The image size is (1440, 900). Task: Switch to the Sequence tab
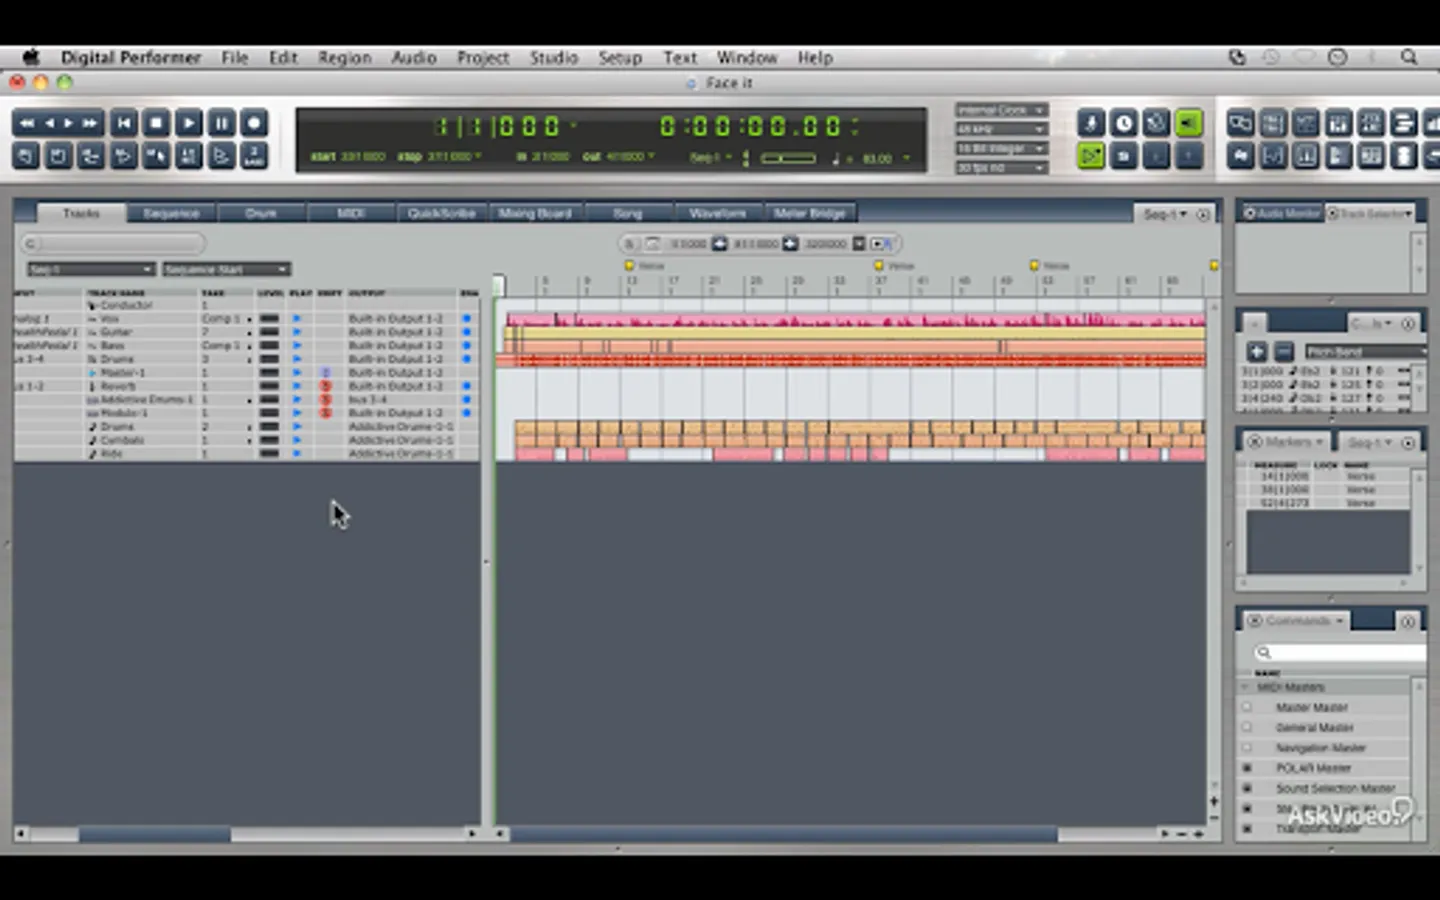click(171, 213)
